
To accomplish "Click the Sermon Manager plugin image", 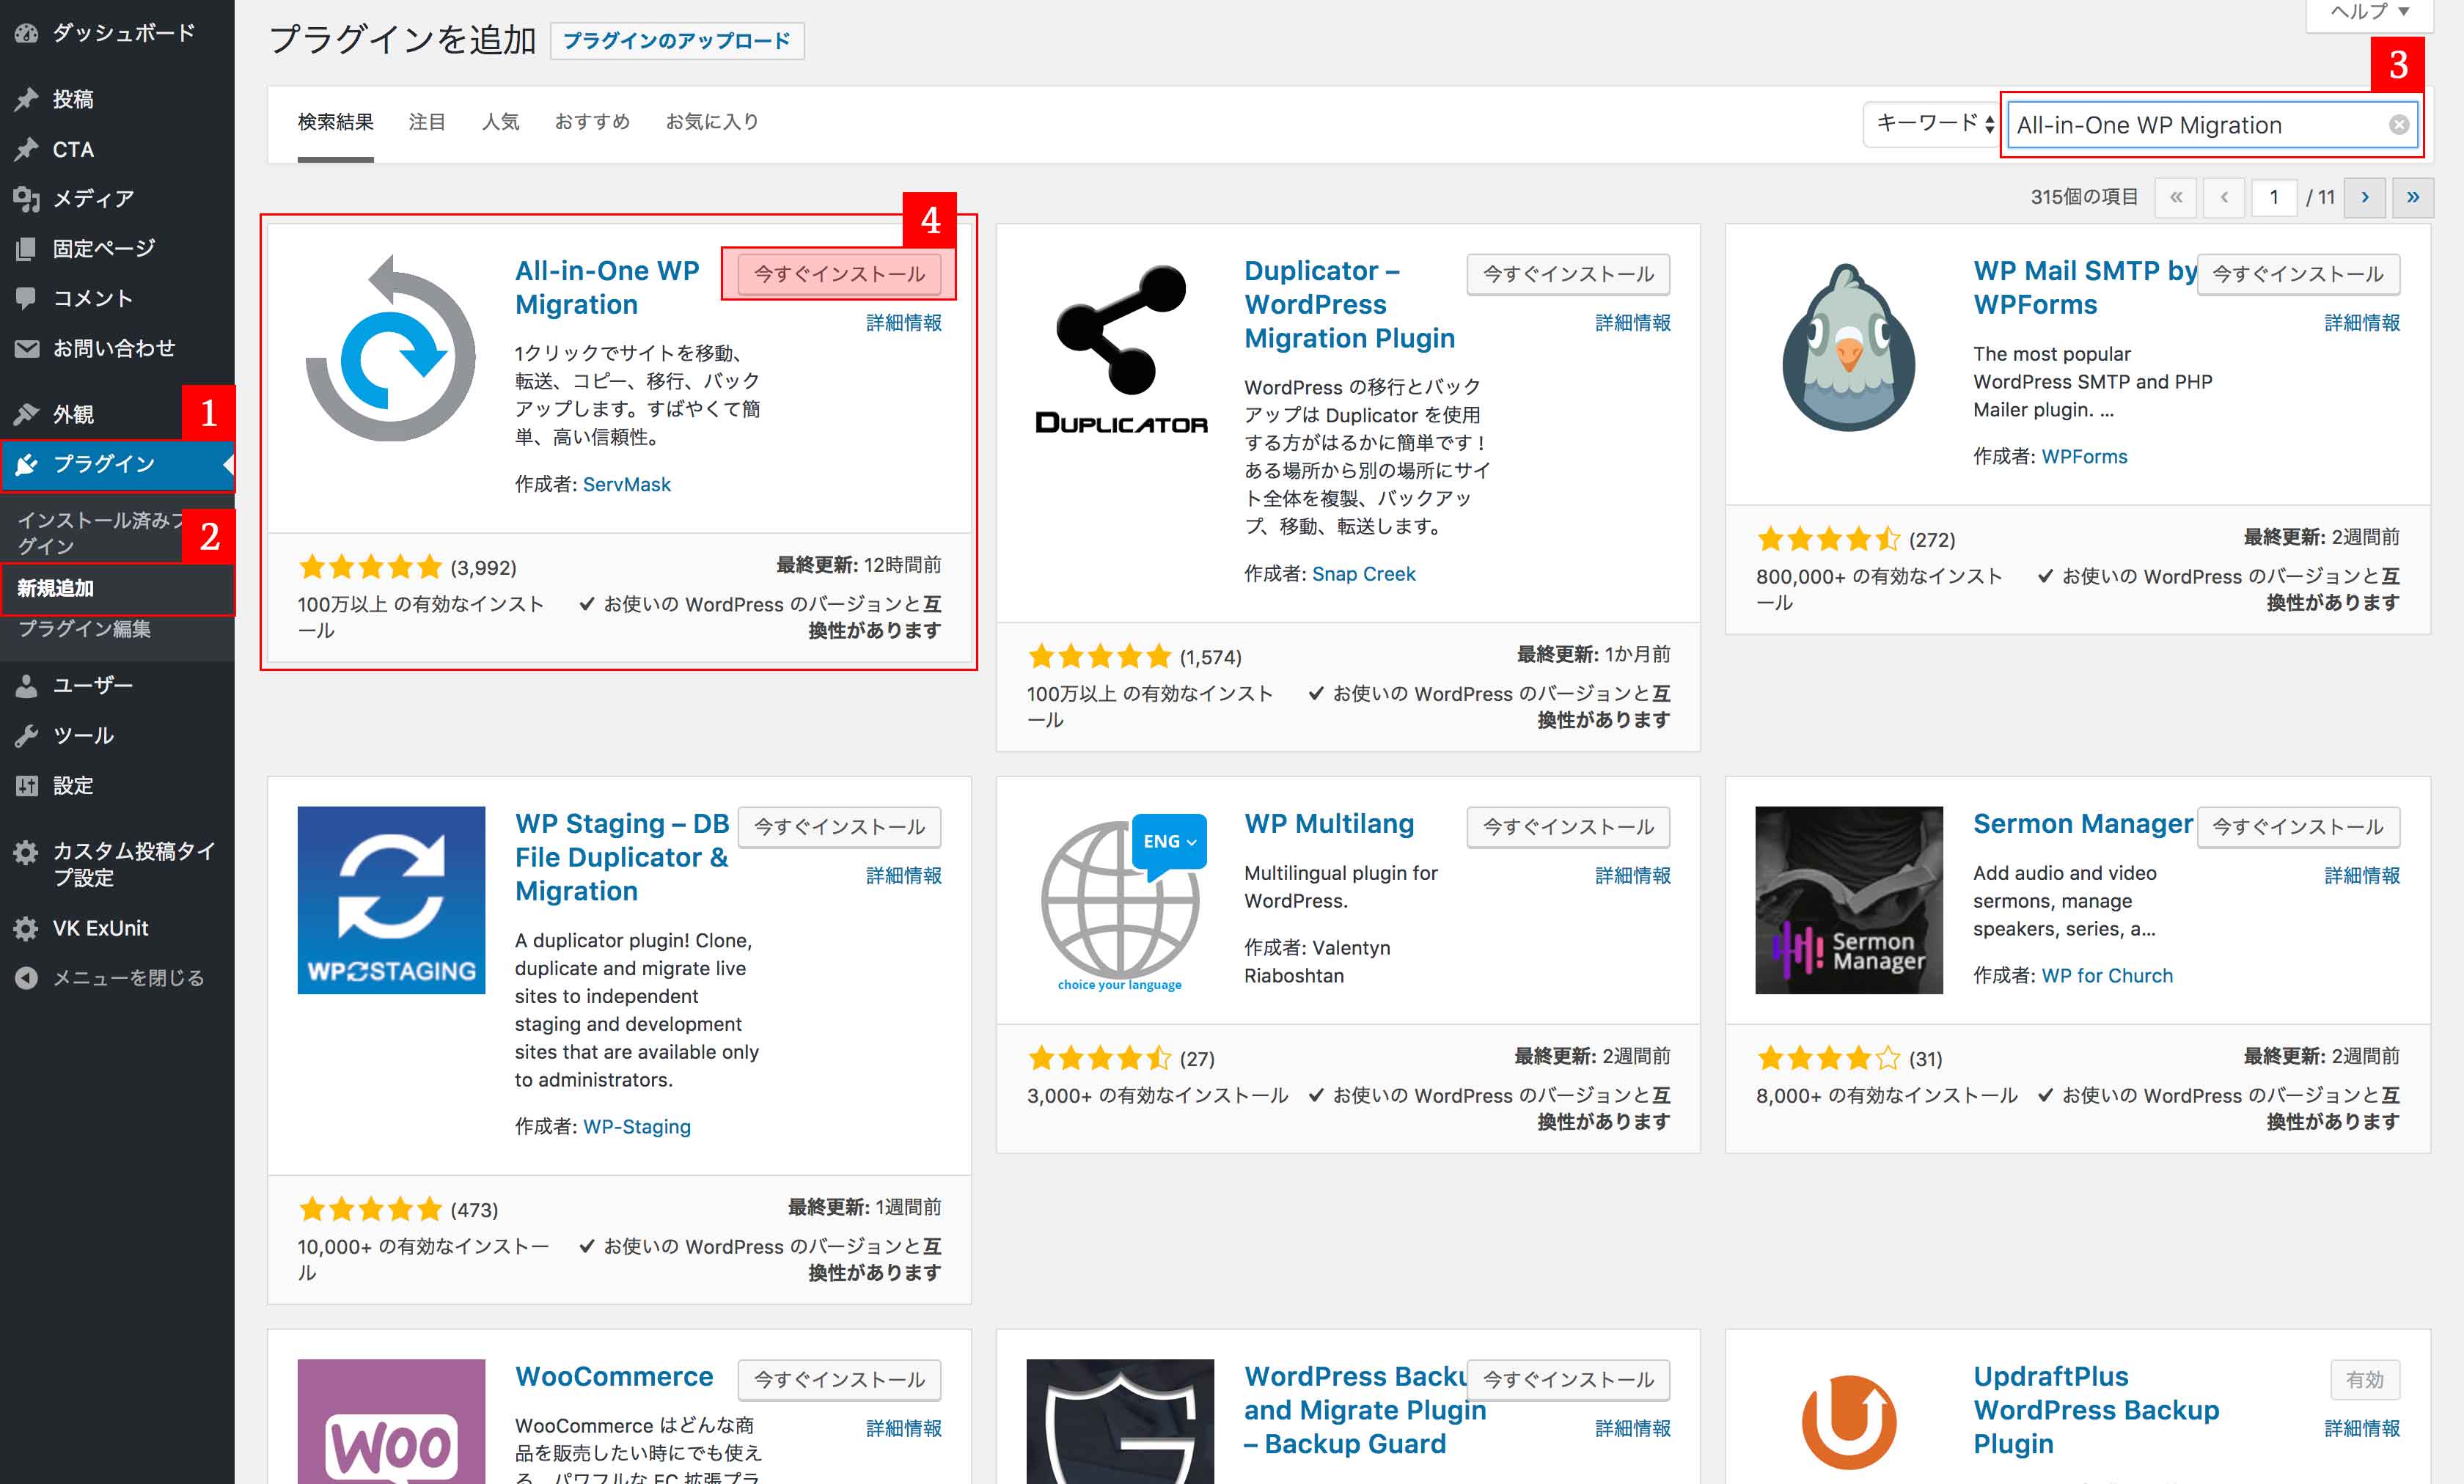I will 1849,900.
